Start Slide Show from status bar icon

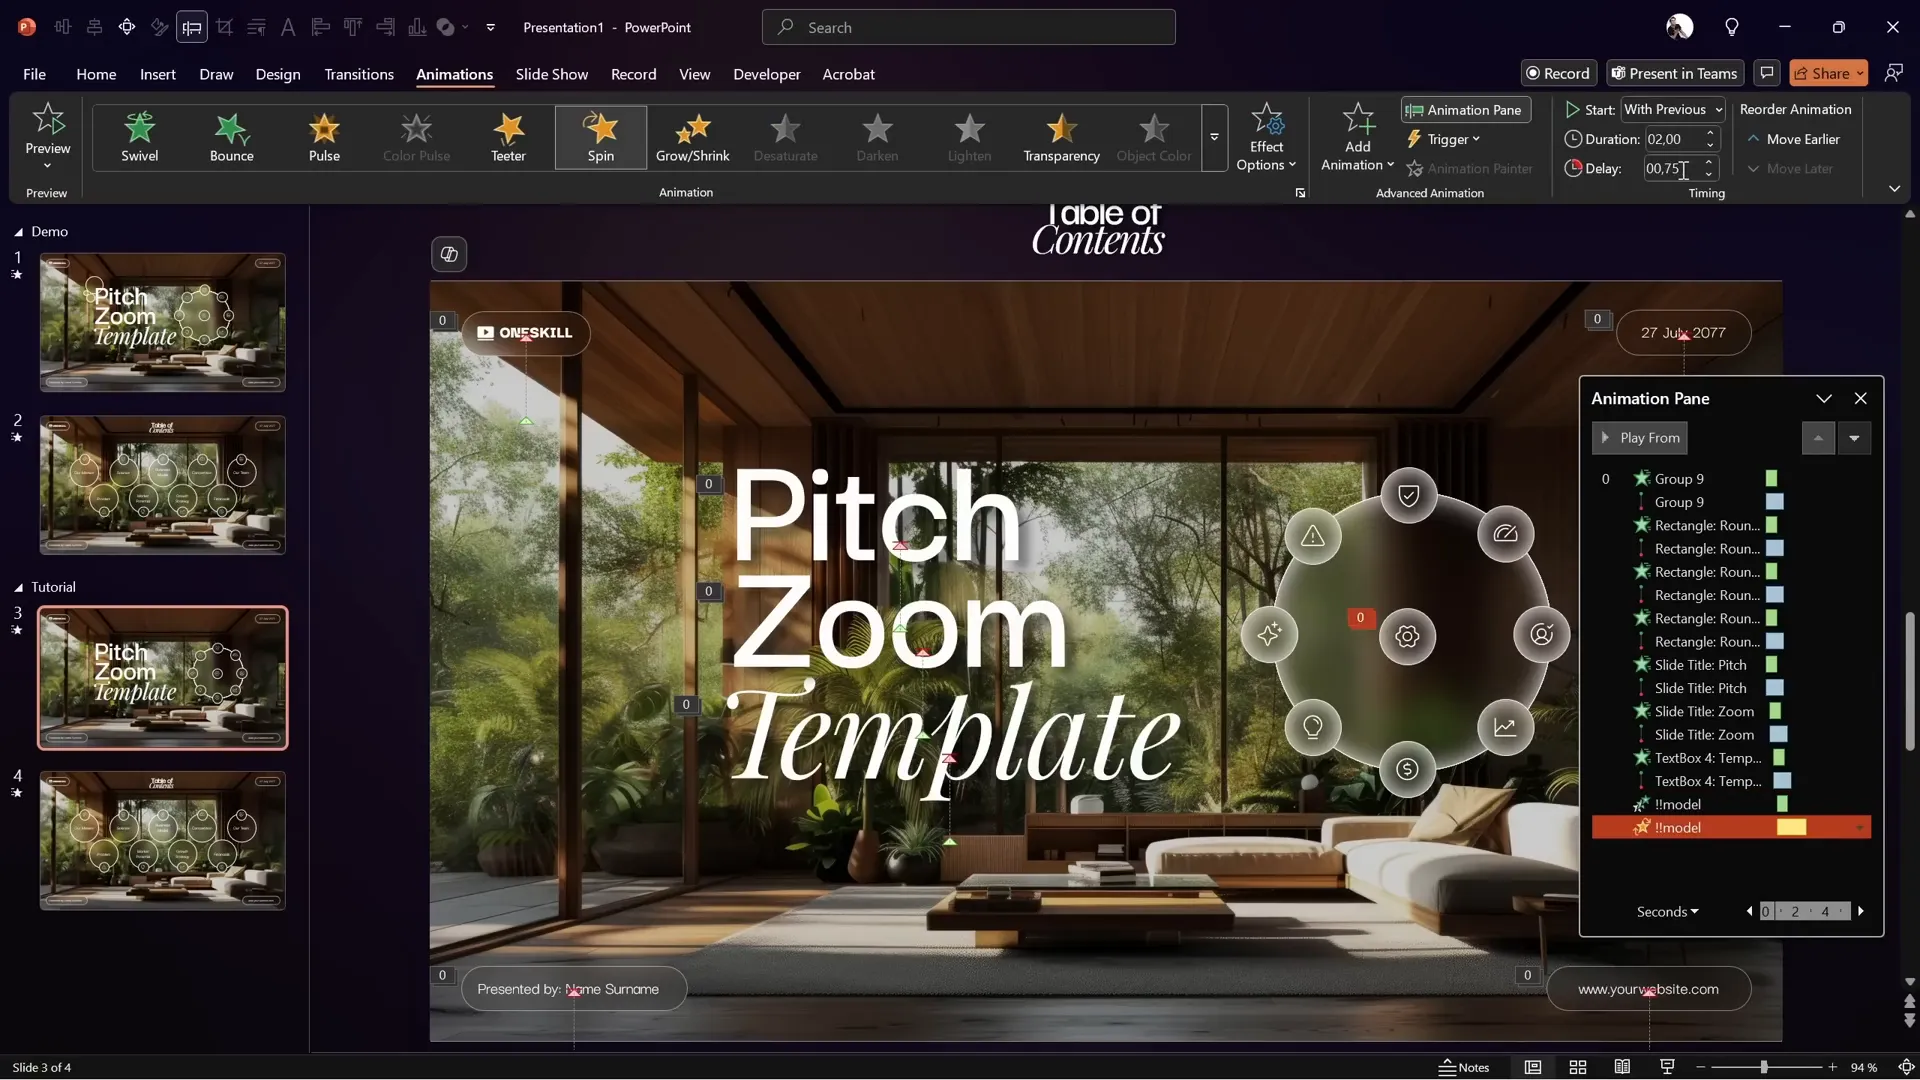tap(1667, 1067)
